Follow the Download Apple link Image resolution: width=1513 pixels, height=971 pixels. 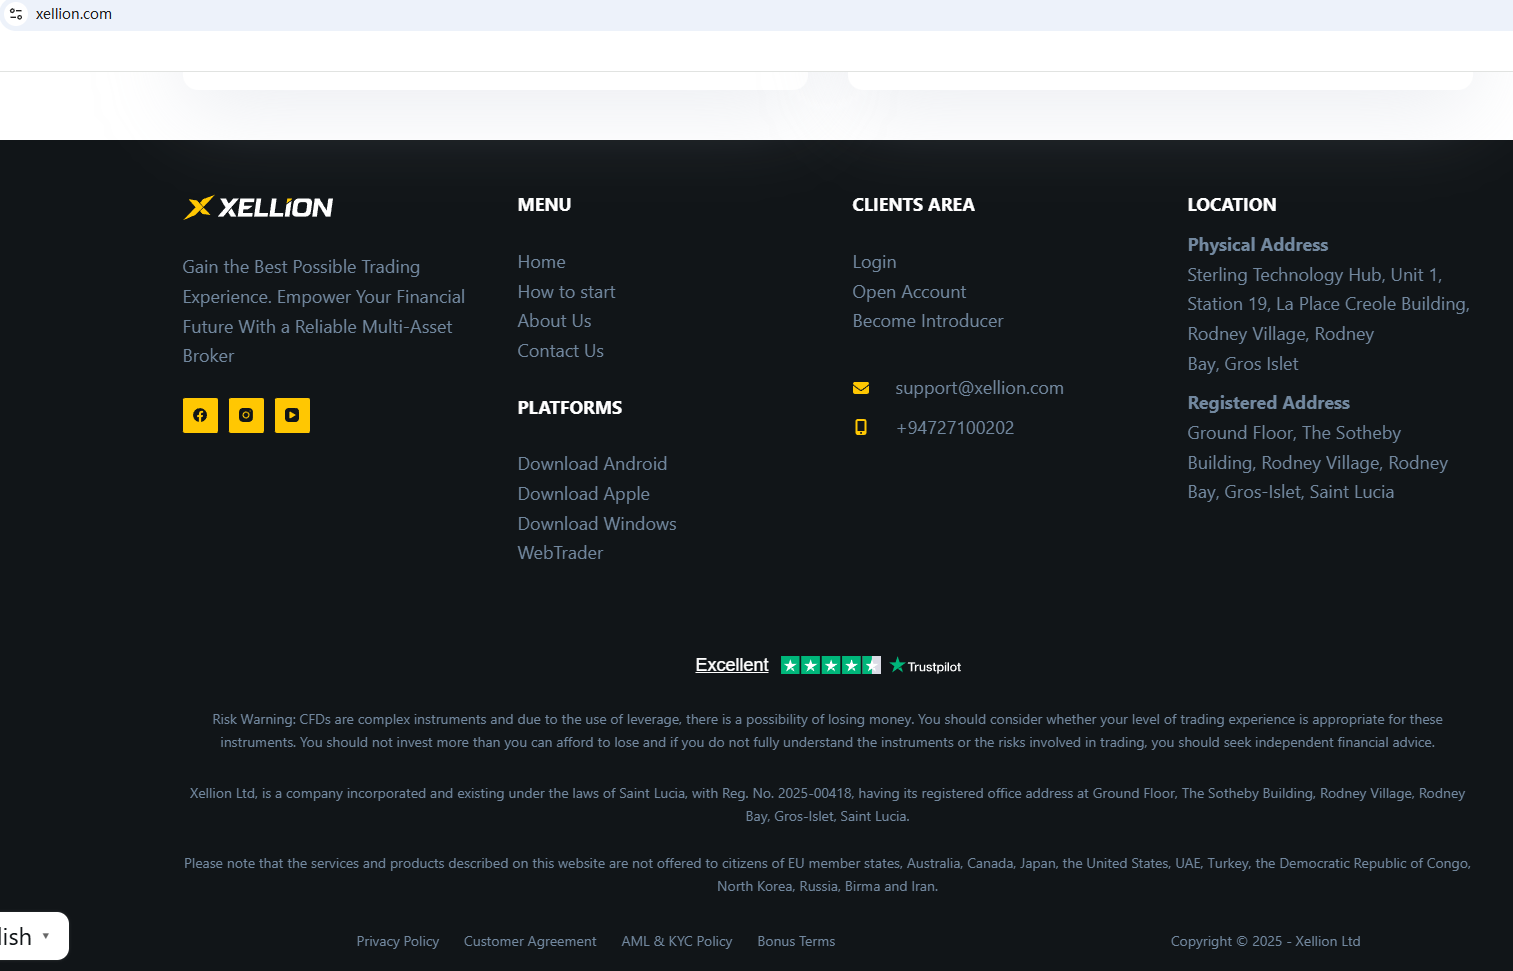[584, 494]
